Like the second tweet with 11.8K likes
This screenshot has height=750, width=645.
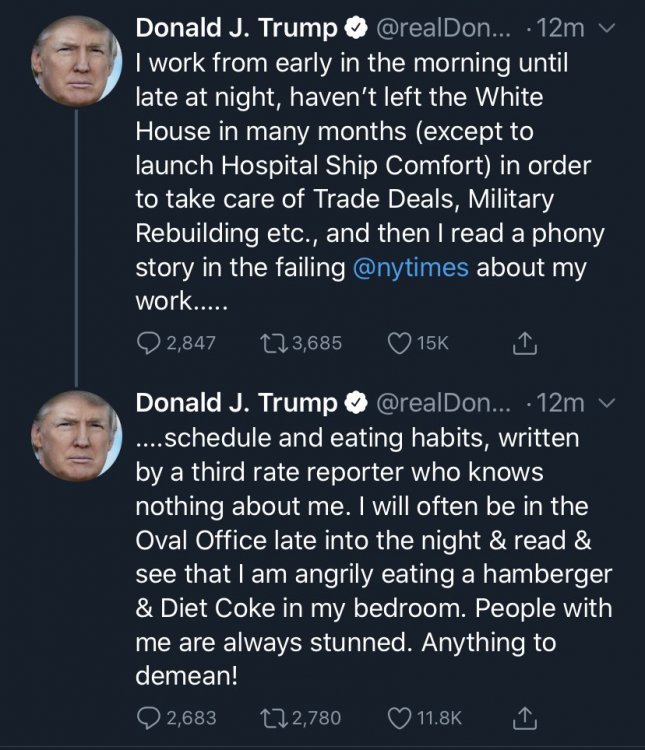[399, 717]
